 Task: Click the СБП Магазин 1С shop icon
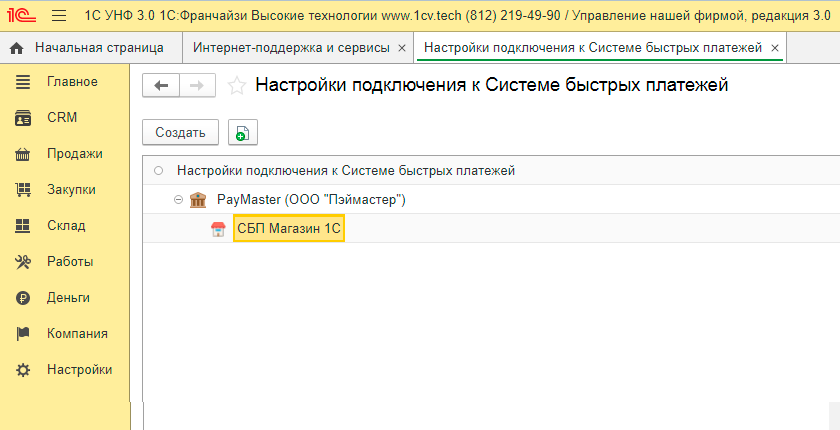point(218,229)
